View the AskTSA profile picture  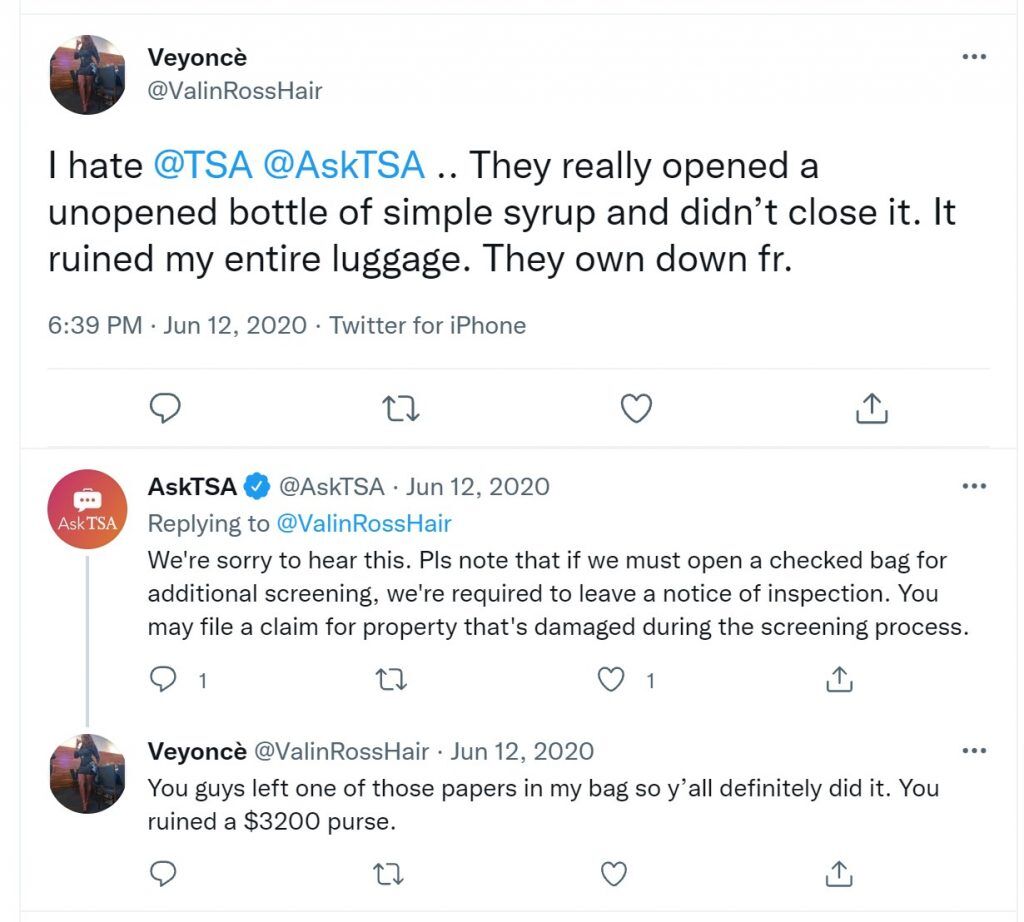pos(87,509)
